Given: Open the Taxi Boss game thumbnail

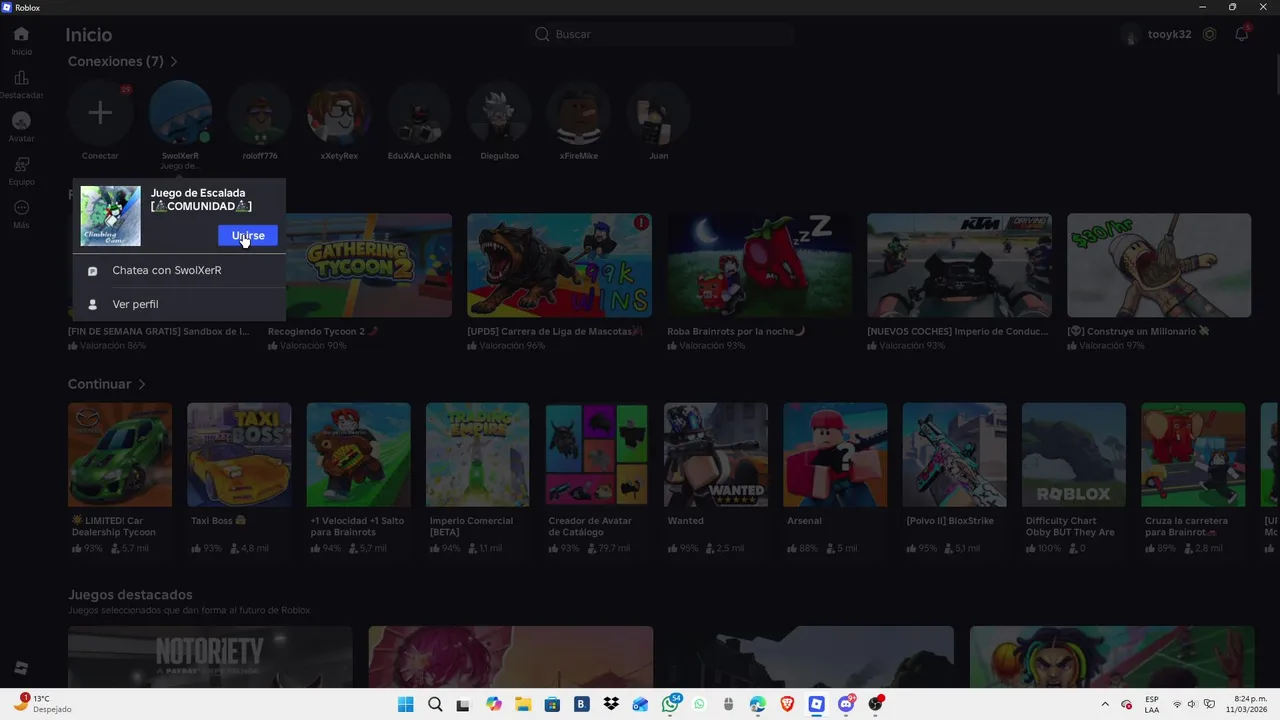Looking at the screenshot, I should pyautogui.click(x=239, y=455).
